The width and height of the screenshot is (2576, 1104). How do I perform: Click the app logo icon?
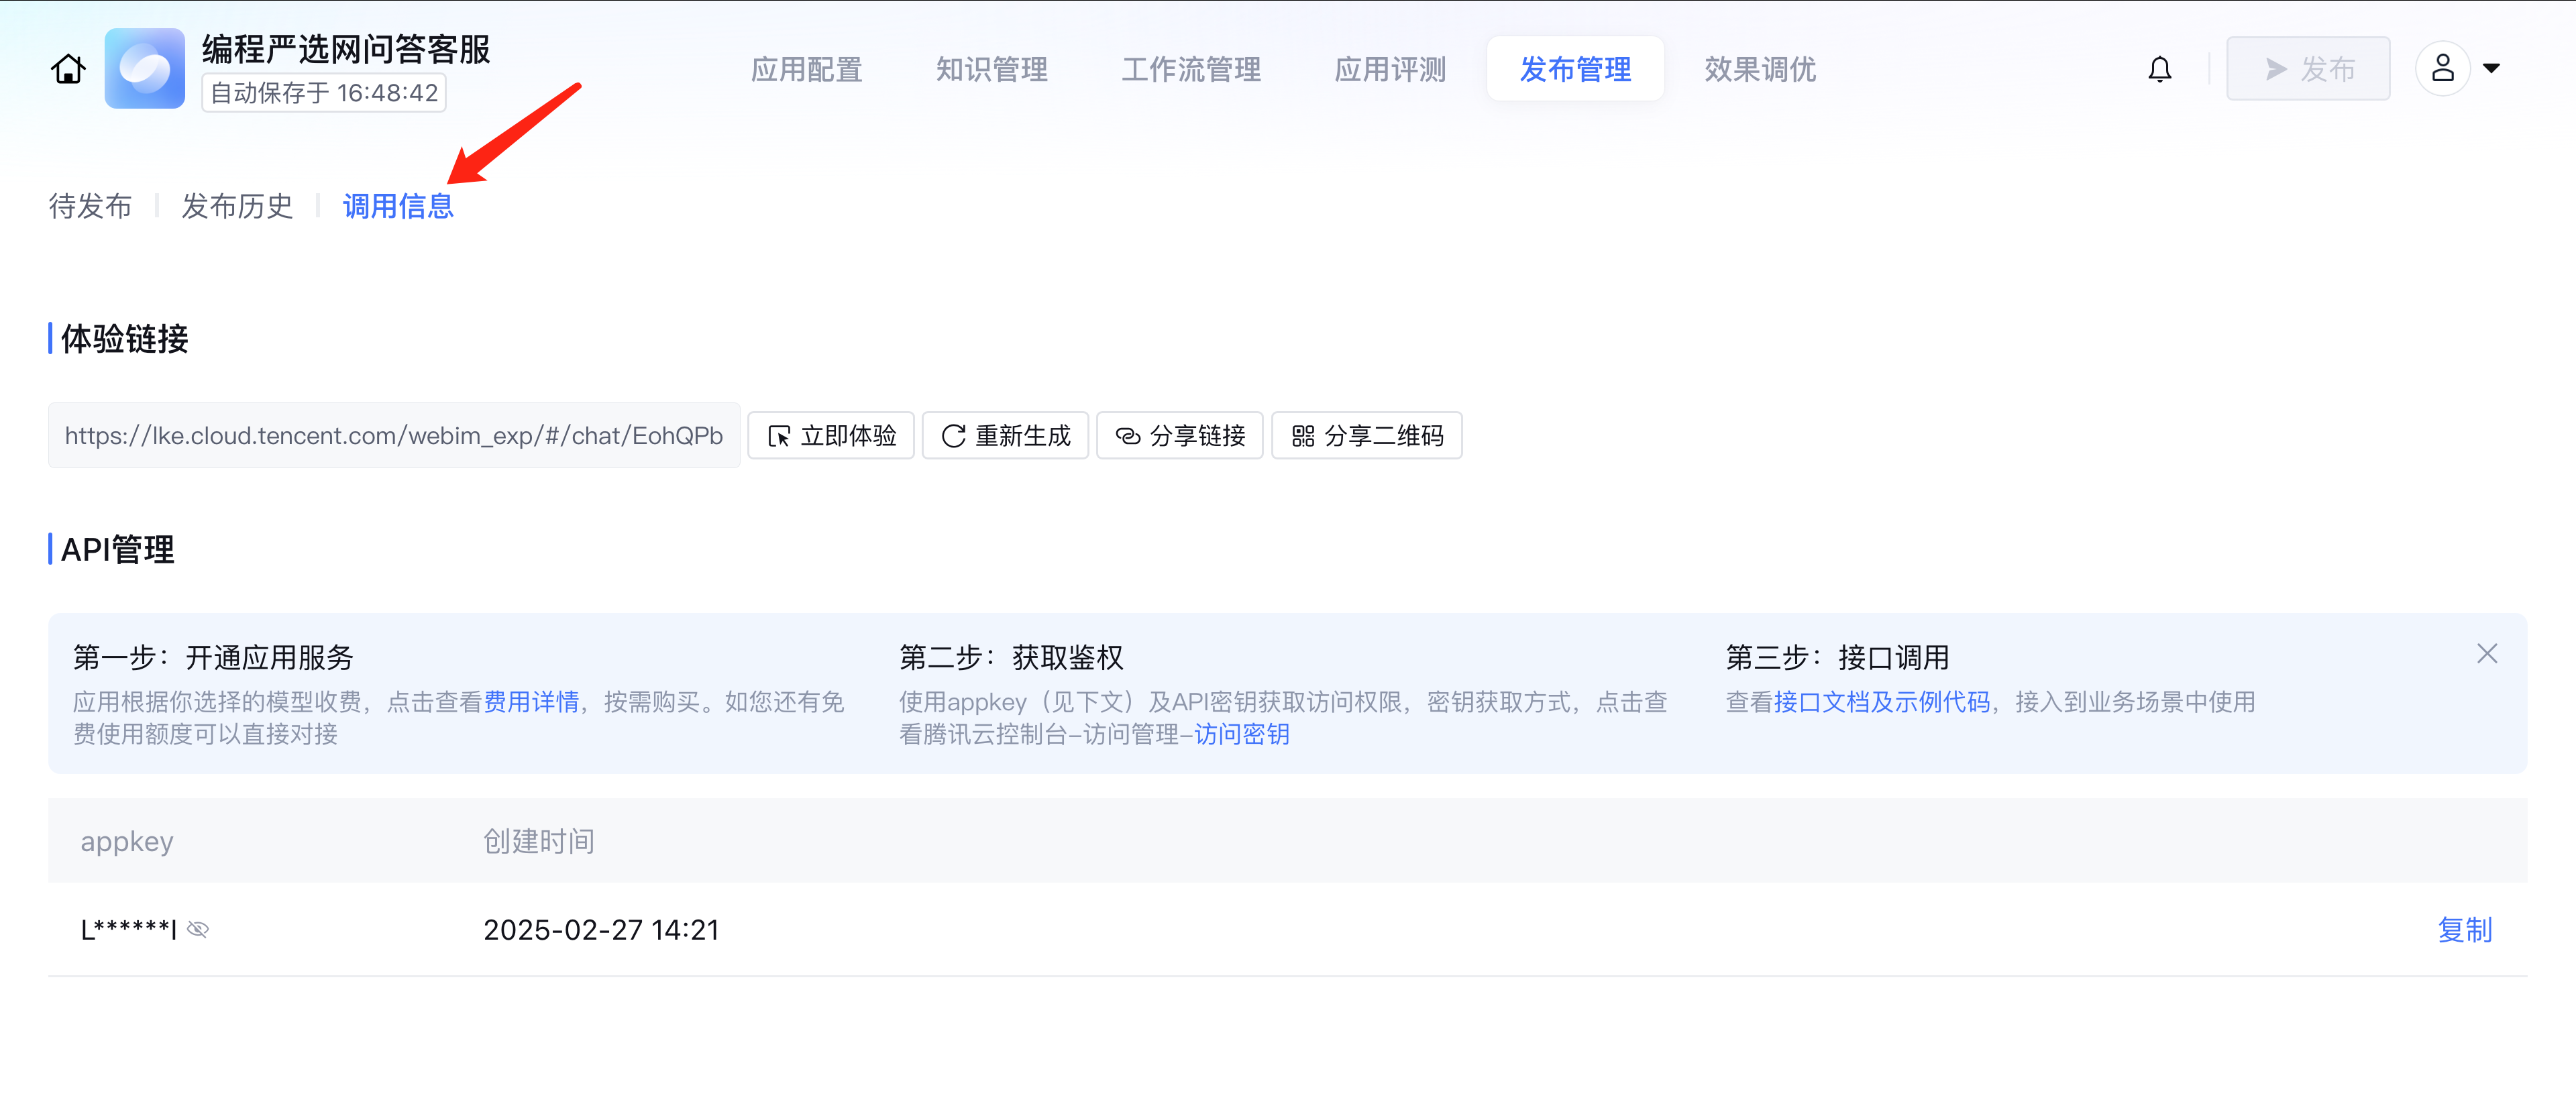pyautogui.click(x=145, y=69)
